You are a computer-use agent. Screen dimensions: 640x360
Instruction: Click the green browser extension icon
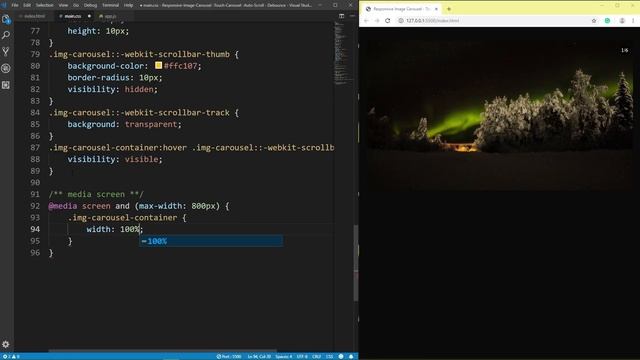pos(607,20)
